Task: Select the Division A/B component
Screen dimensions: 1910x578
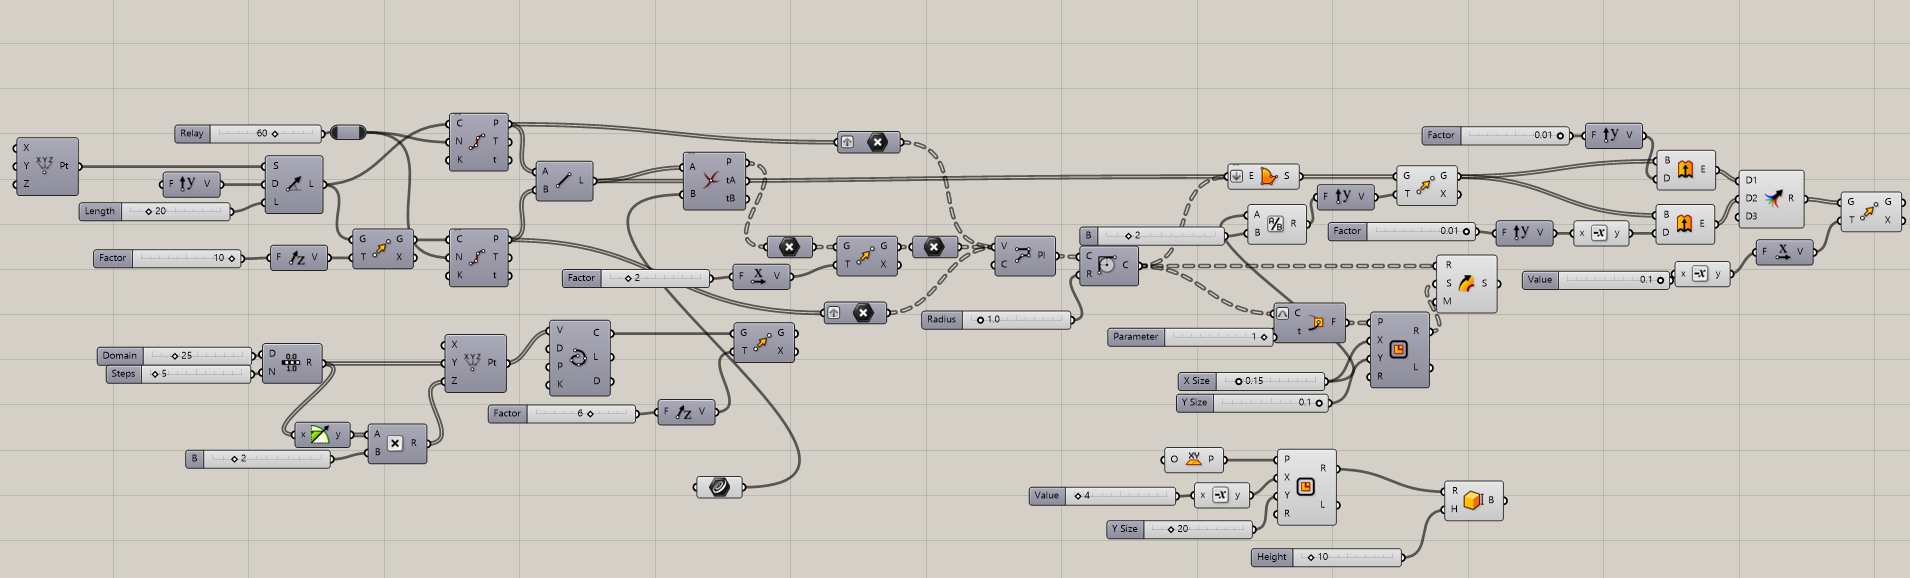Action: (x=1275, y=224)
